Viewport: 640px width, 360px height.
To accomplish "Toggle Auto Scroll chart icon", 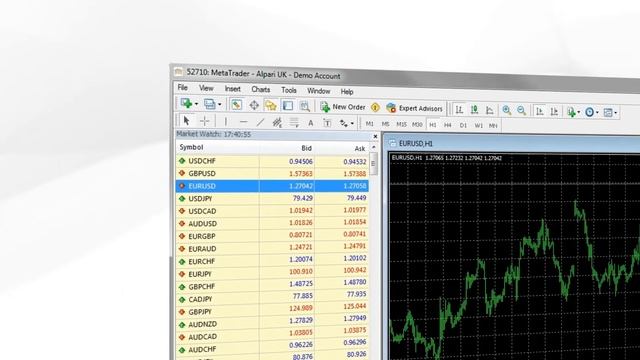I will click(x=540, y=111).
